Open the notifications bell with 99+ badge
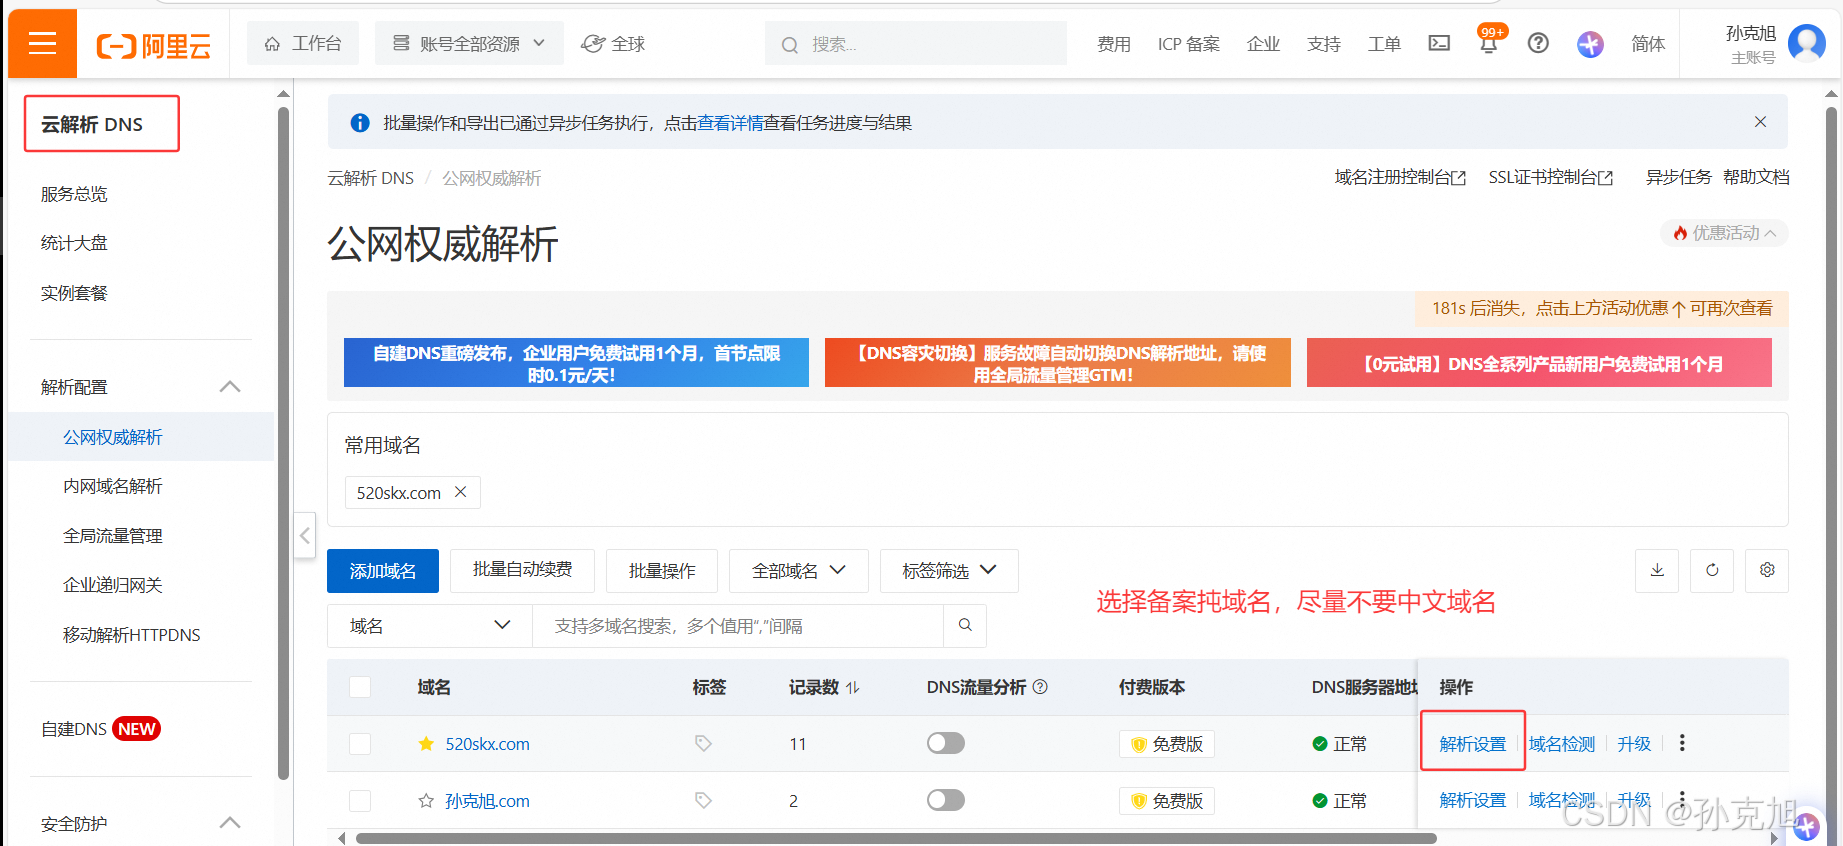 point(1489,42)
